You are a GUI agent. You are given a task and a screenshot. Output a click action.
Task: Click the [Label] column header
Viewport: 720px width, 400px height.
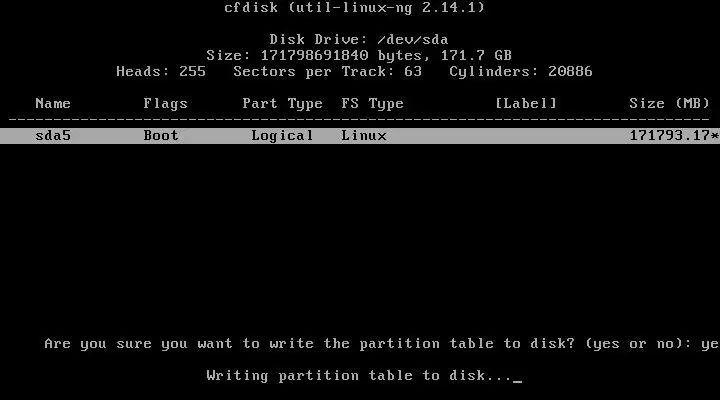pos(526,103)
